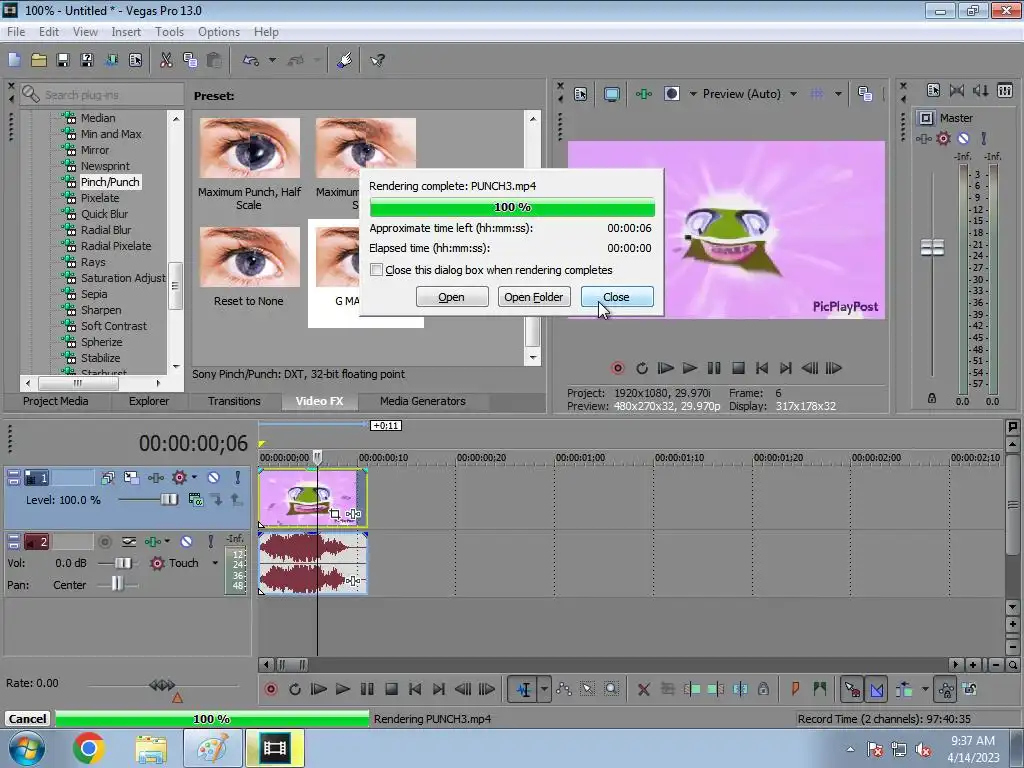Viewport: 1024px width, 768px height.
Task: Mute video track 1
Action: pos(213,478)
